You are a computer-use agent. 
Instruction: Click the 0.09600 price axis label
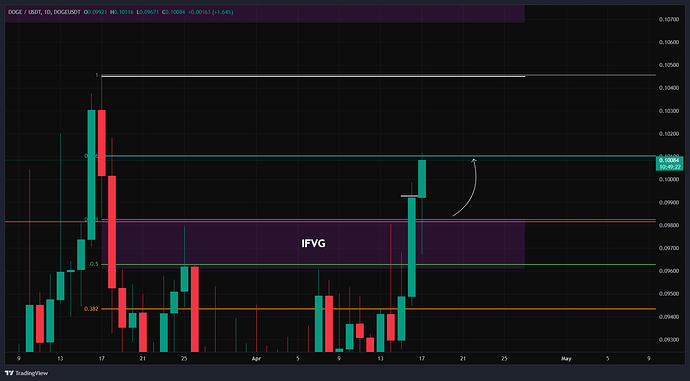[x=668, y=271]
